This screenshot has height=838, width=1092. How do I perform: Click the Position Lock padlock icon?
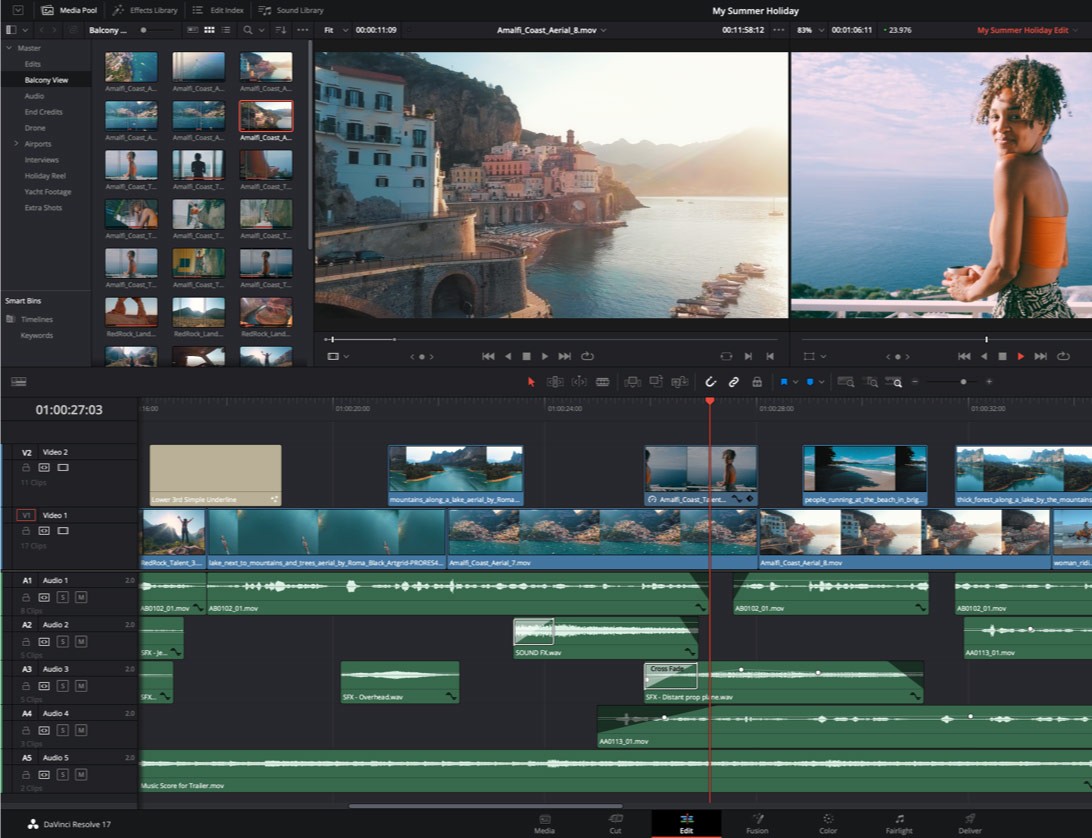pyautogui.click(x=756, y=382)
